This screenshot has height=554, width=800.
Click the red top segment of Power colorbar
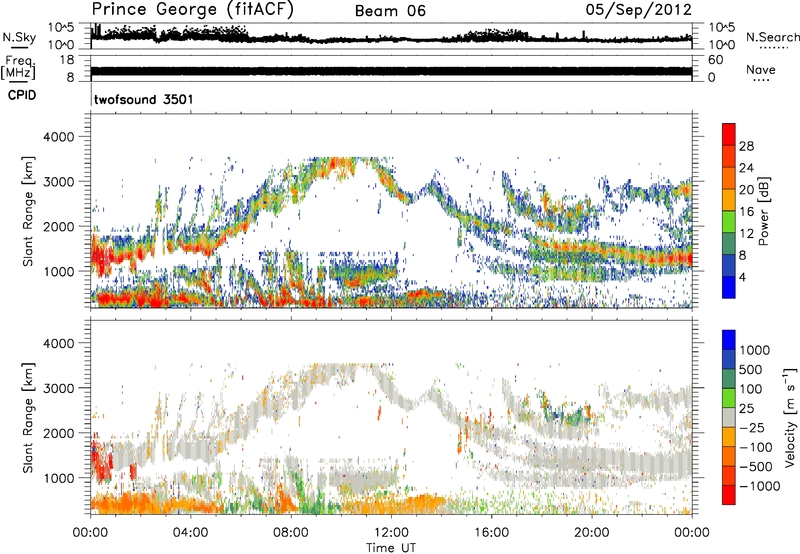point(729,134)
